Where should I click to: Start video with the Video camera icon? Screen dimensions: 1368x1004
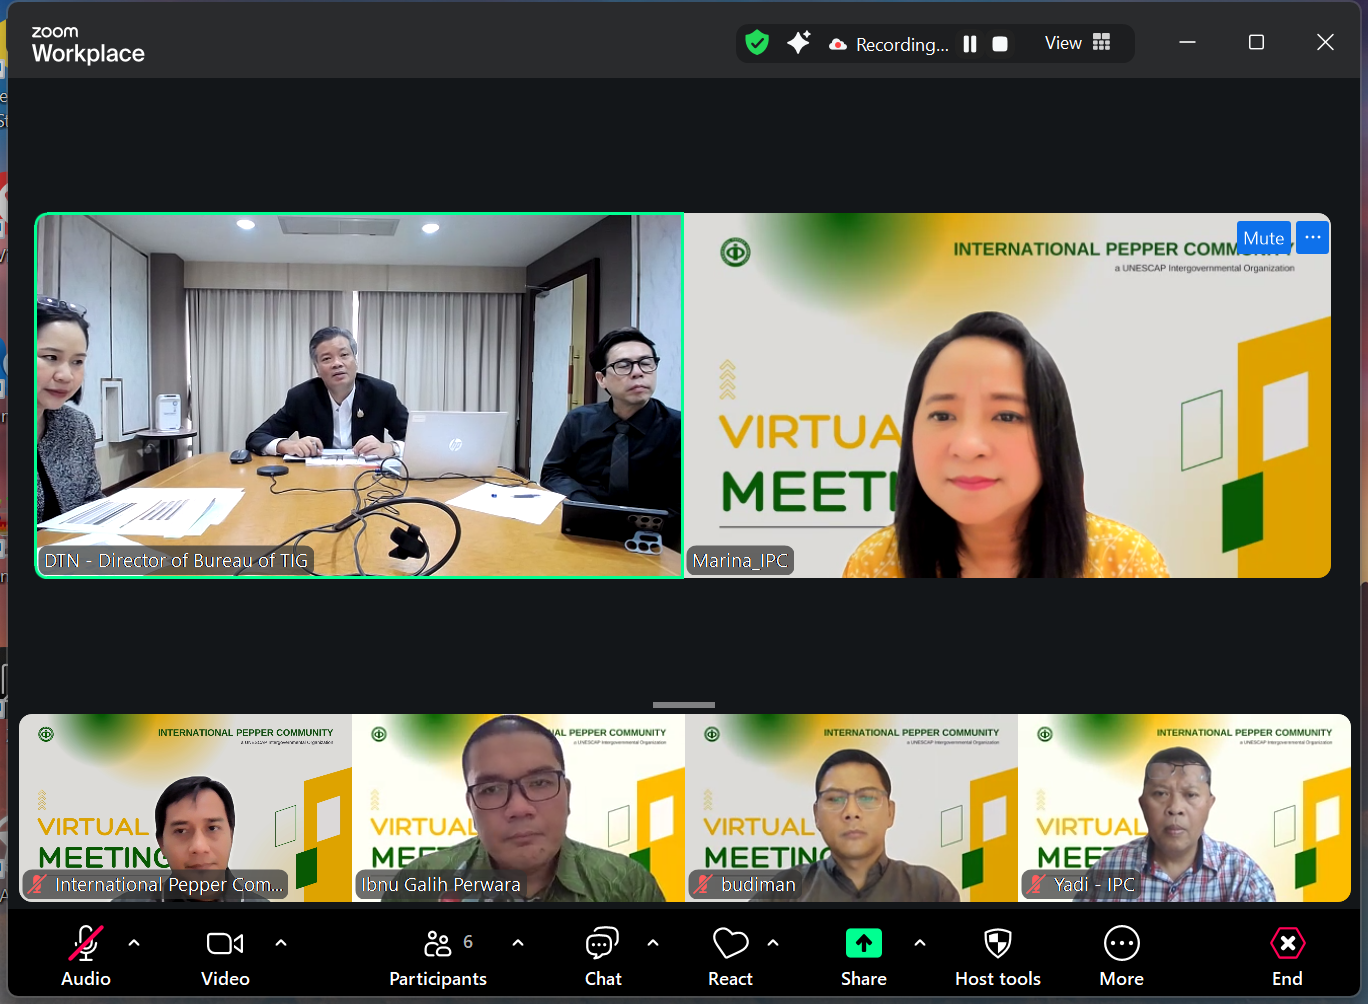click(x=224, y=943)
